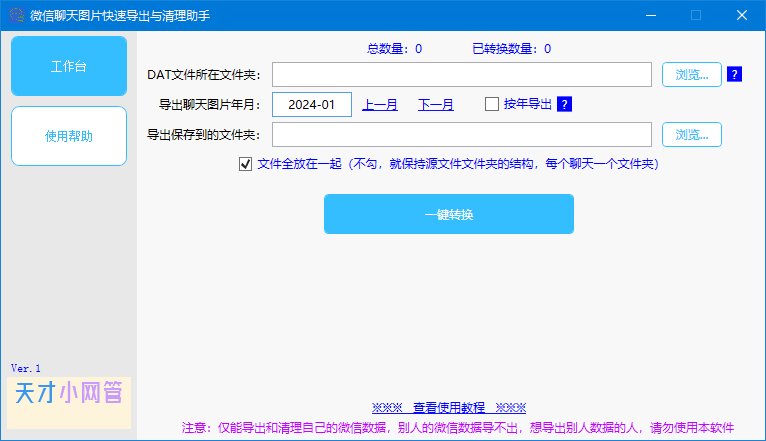Uncheck the 文件全放在一起 checkbox
Viewport: 766px width, 441px height.
(246, 164)
